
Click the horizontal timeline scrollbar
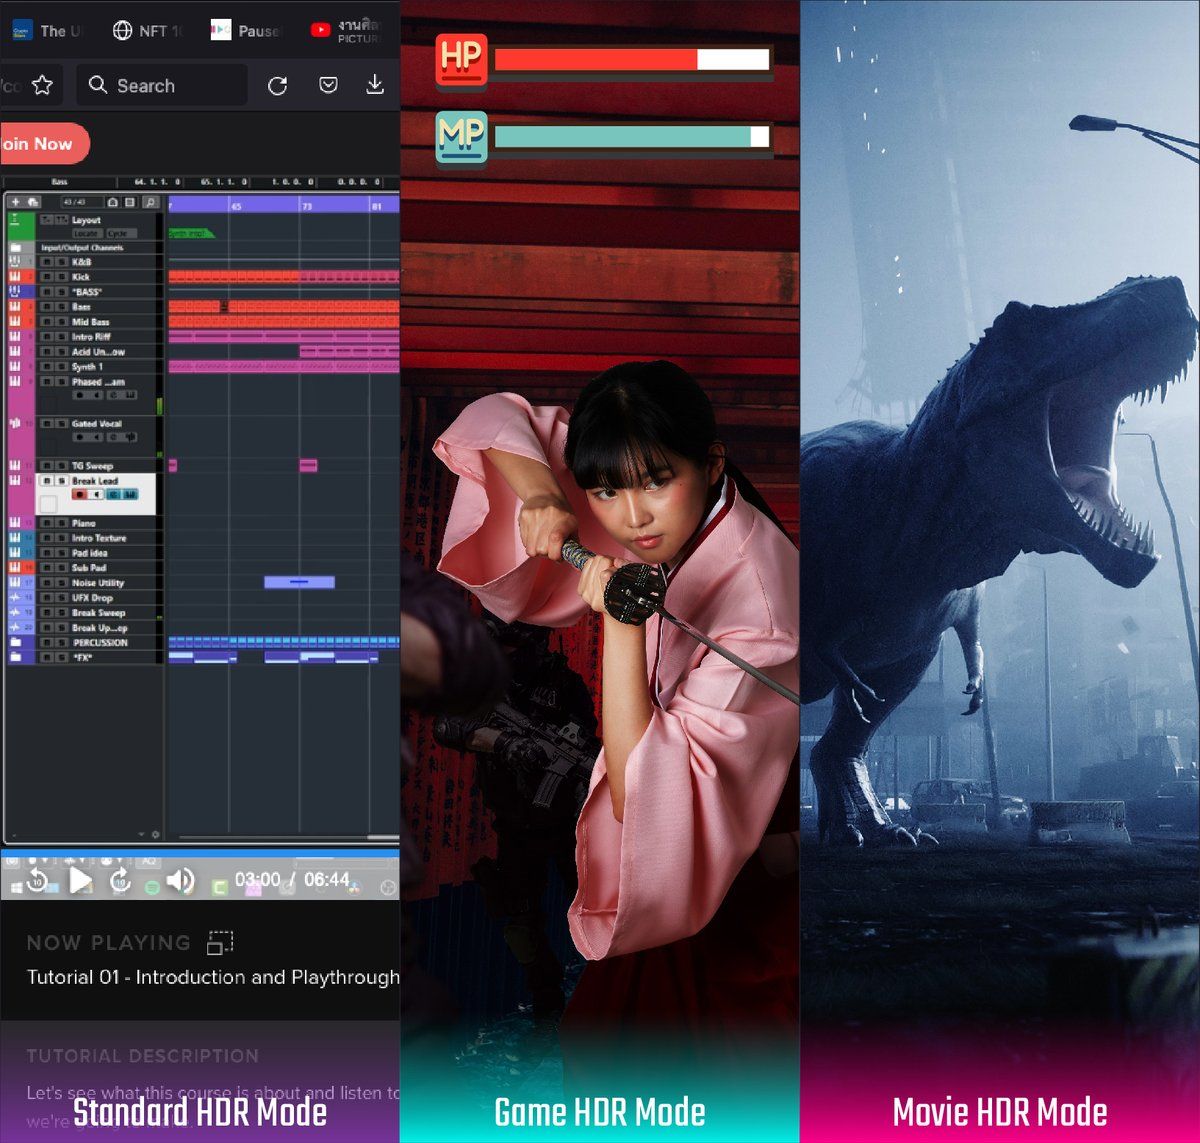click(290, 838)
